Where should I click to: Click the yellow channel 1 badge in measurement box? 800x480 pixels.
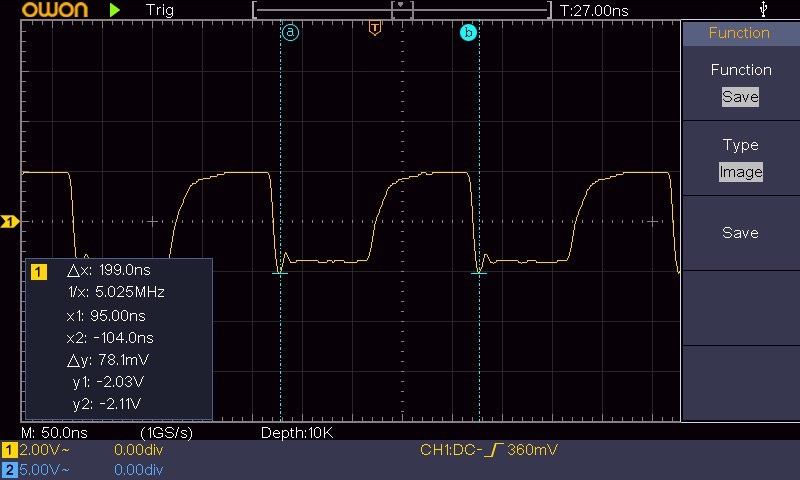point(39,272)
